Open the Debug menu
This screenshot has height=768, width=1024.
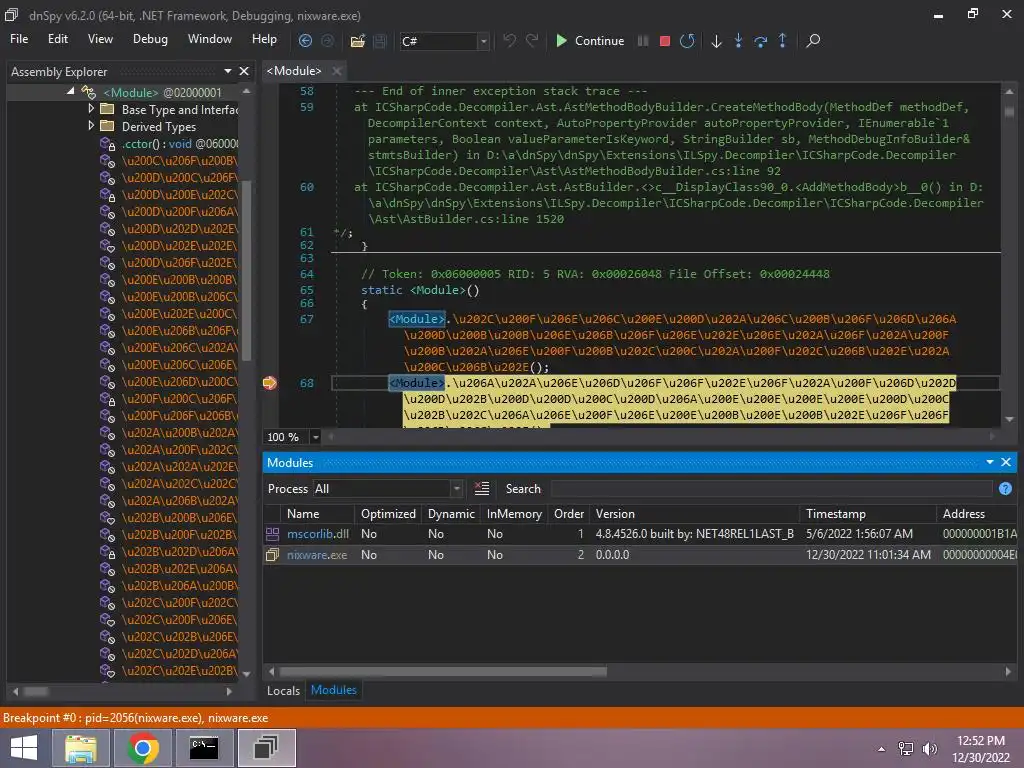150,39
